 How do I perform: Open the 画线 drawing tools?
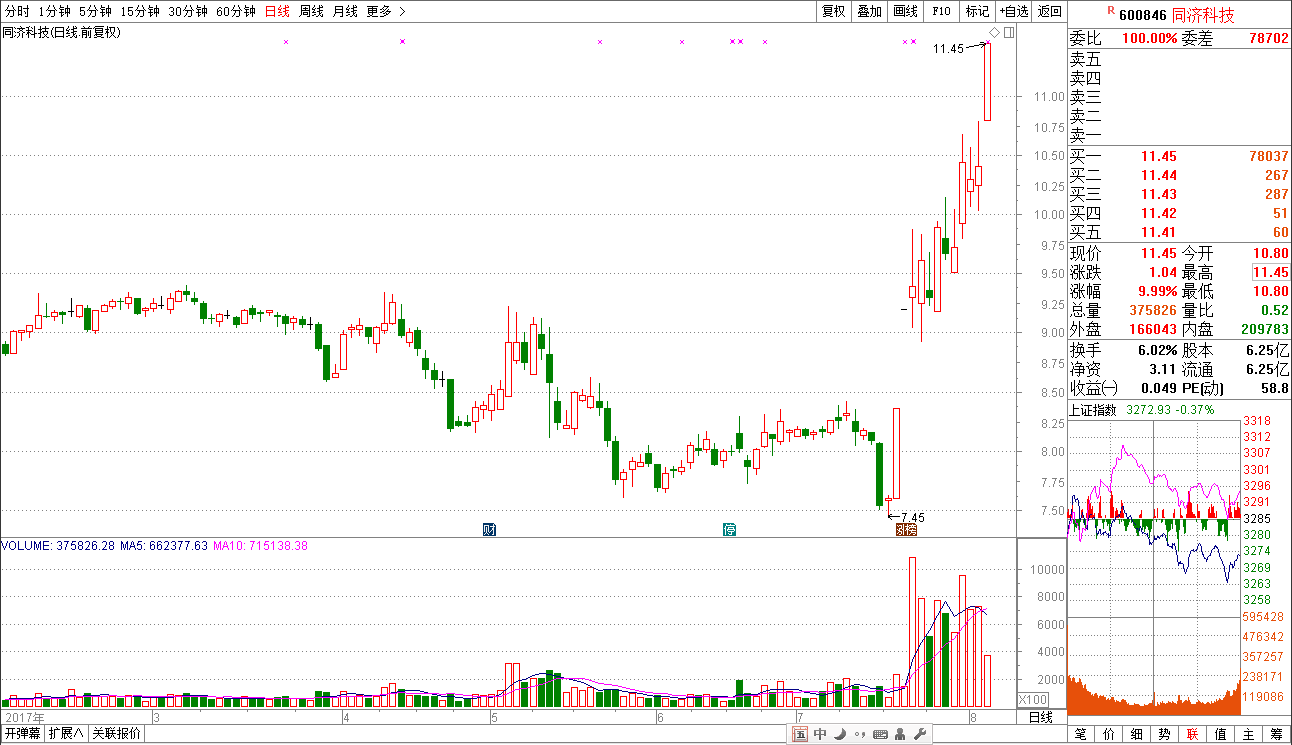(905, 11)
